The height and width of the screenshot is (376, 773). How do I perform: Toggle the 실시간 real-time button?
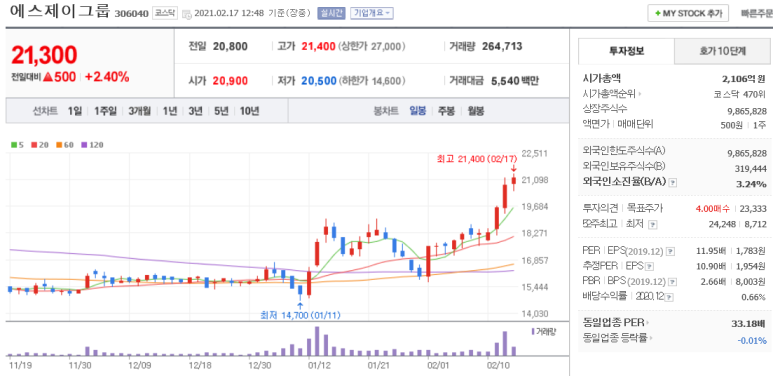pos(331,14)
